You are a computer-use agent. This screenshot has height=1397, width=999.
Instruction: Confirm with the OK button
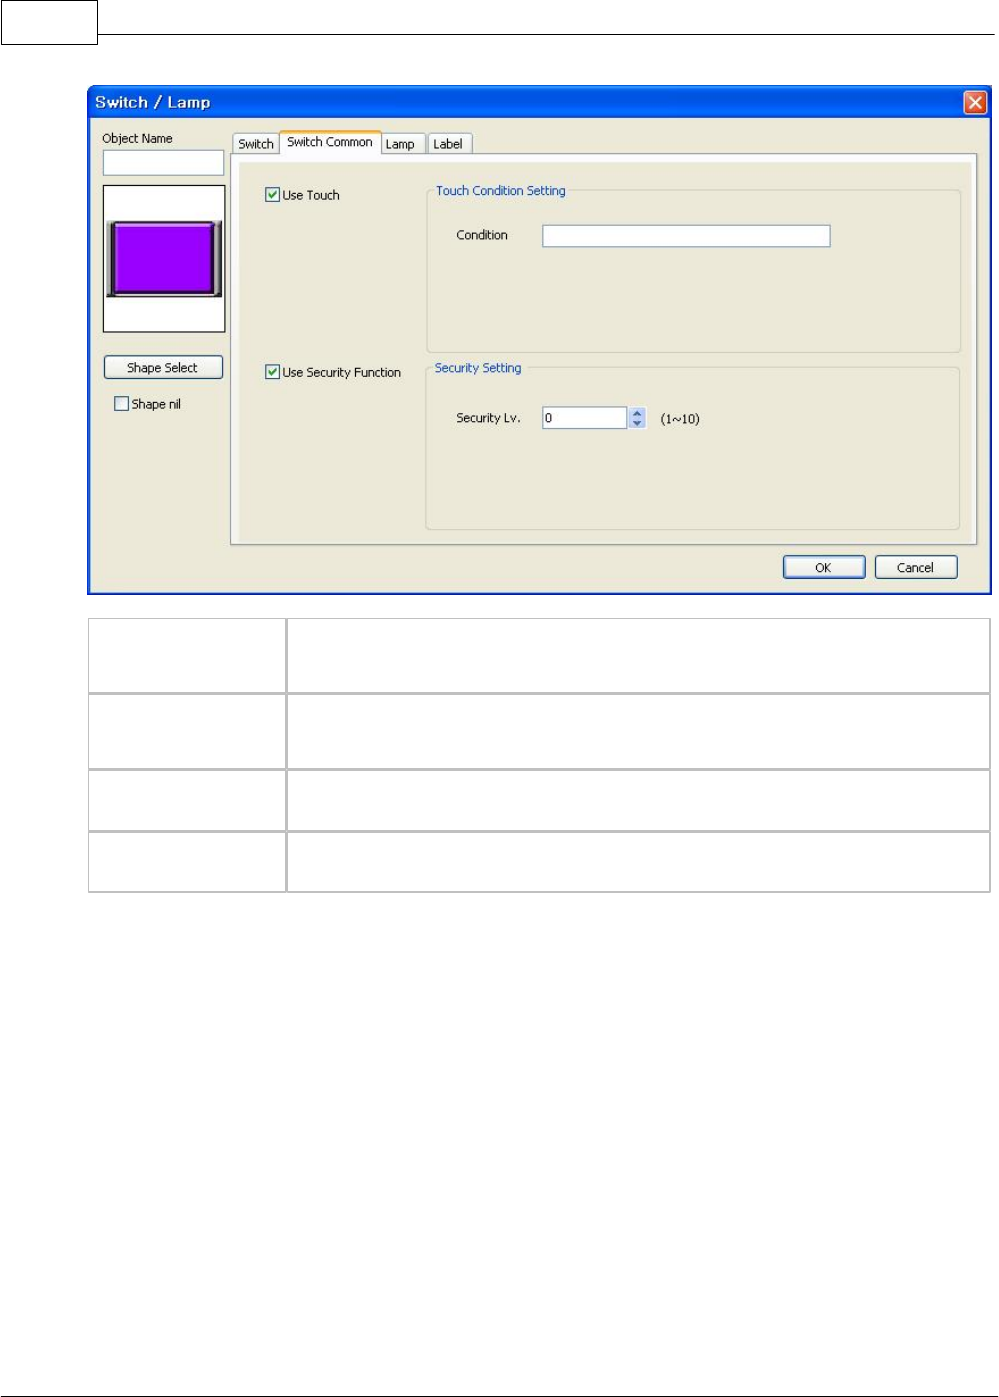pos(823,567)
